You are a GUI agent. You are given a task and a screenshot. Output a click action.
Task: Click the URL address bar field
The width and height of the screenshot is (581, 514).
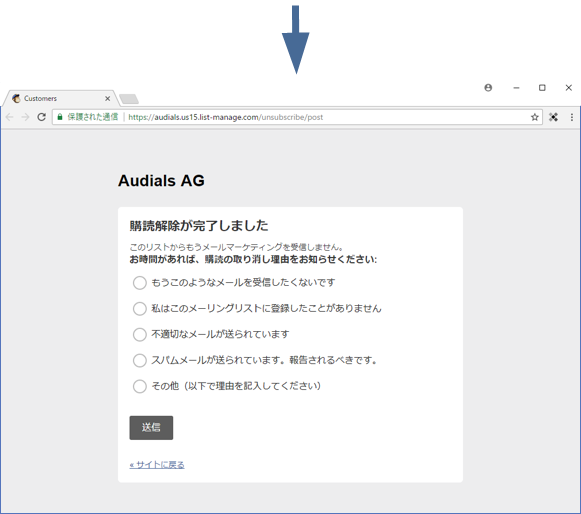[x=296, y=117]
